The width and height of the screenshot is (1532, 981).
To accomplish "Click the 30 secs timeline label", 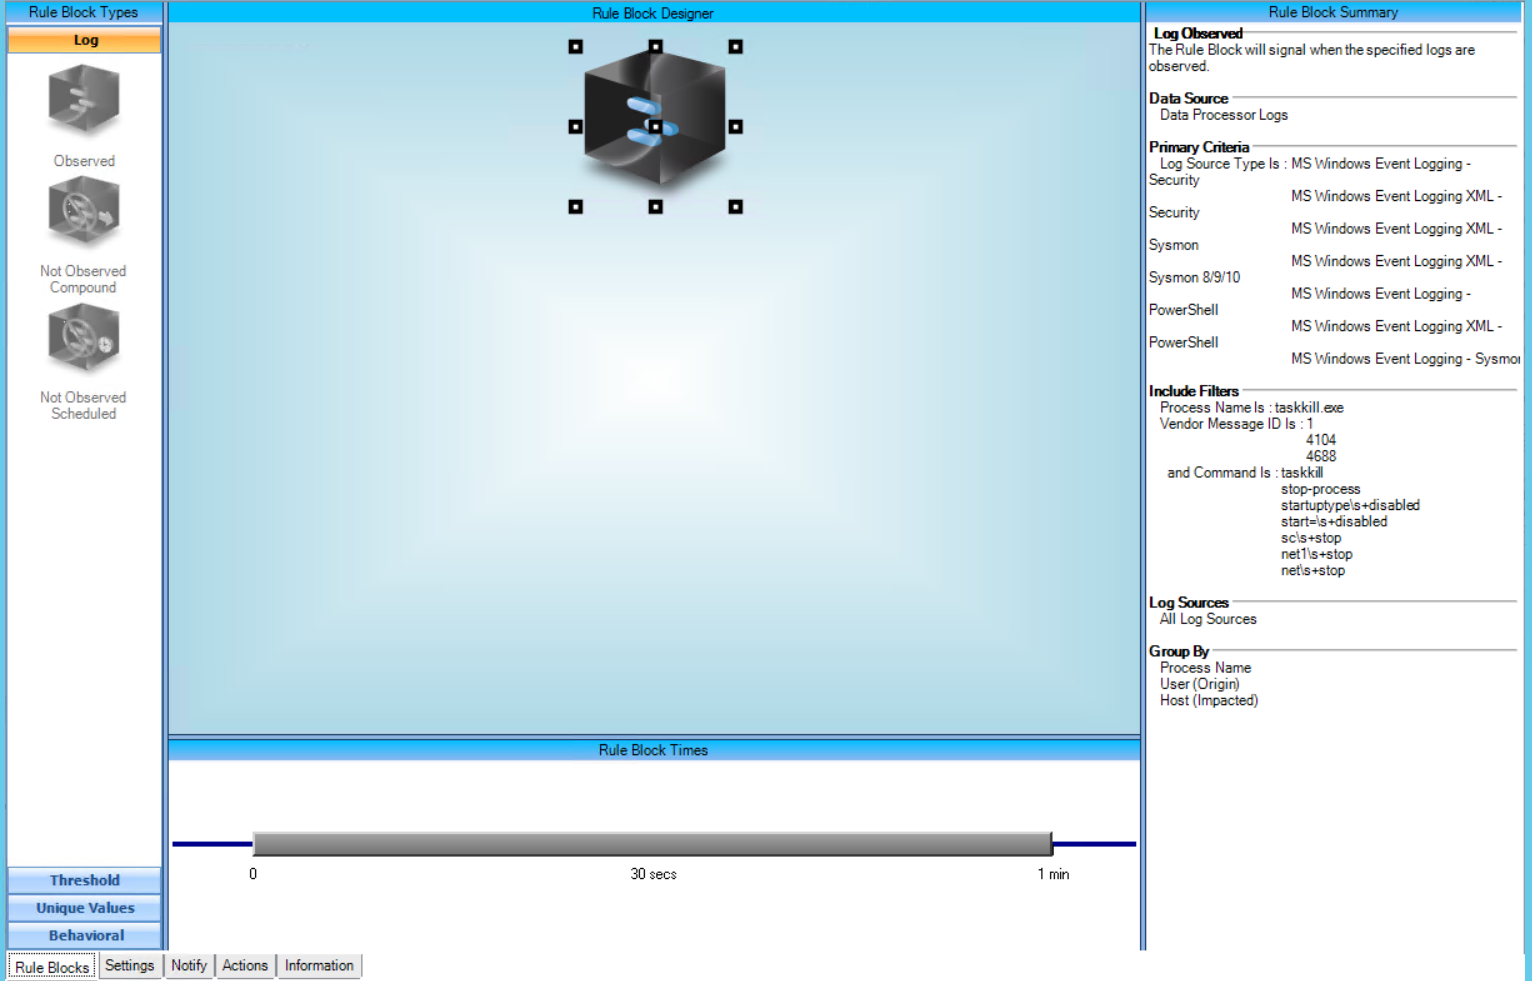I will point(653,874).
